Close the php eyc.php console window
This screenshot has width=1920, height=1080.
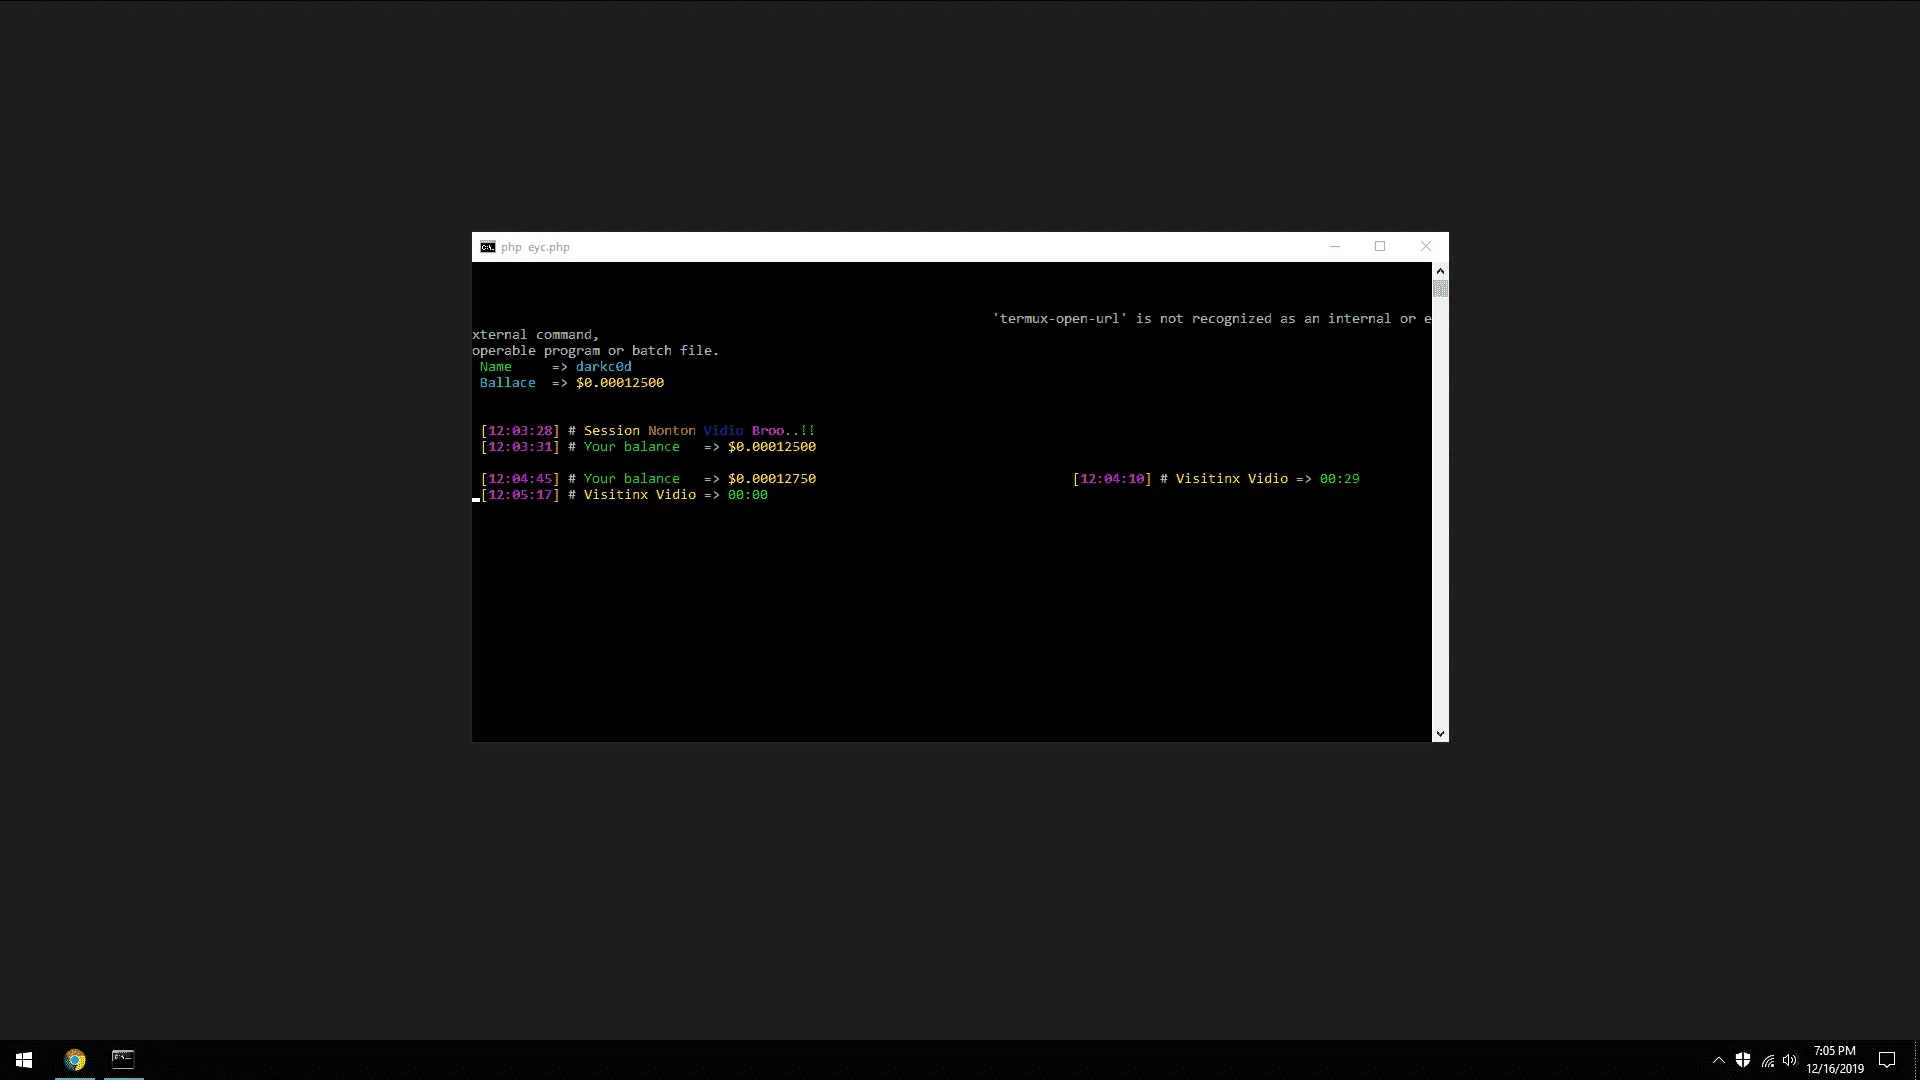(1426, 247)
